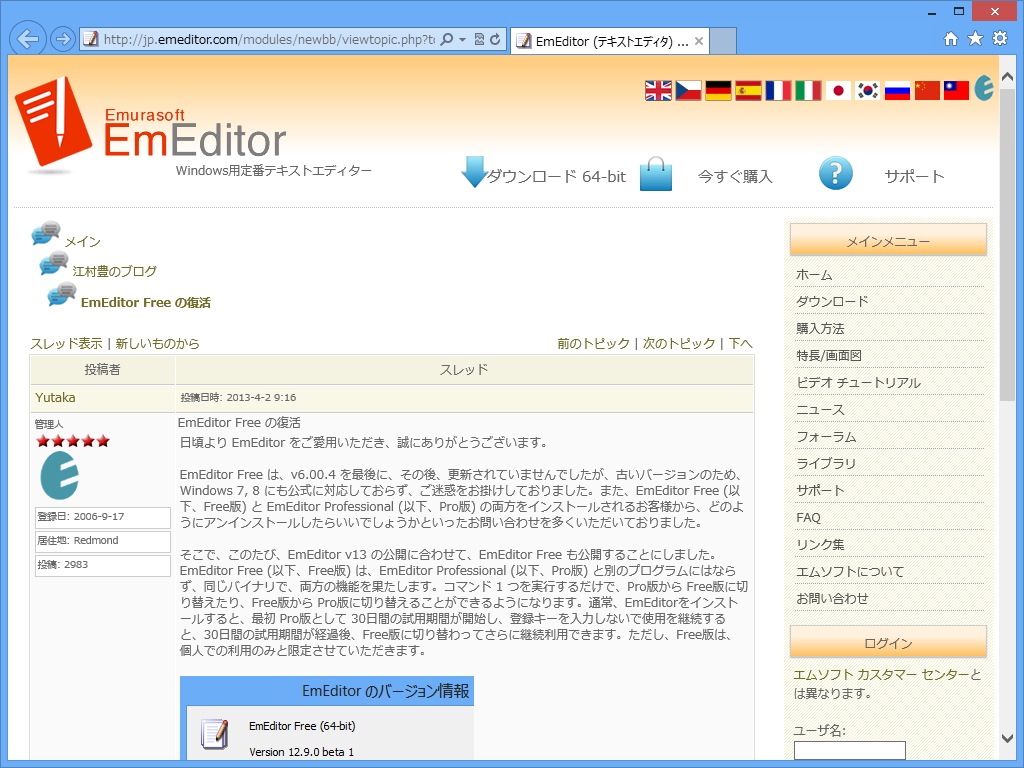Switch language using Czech flag
1024x768 pixels.
click(688, 91)
